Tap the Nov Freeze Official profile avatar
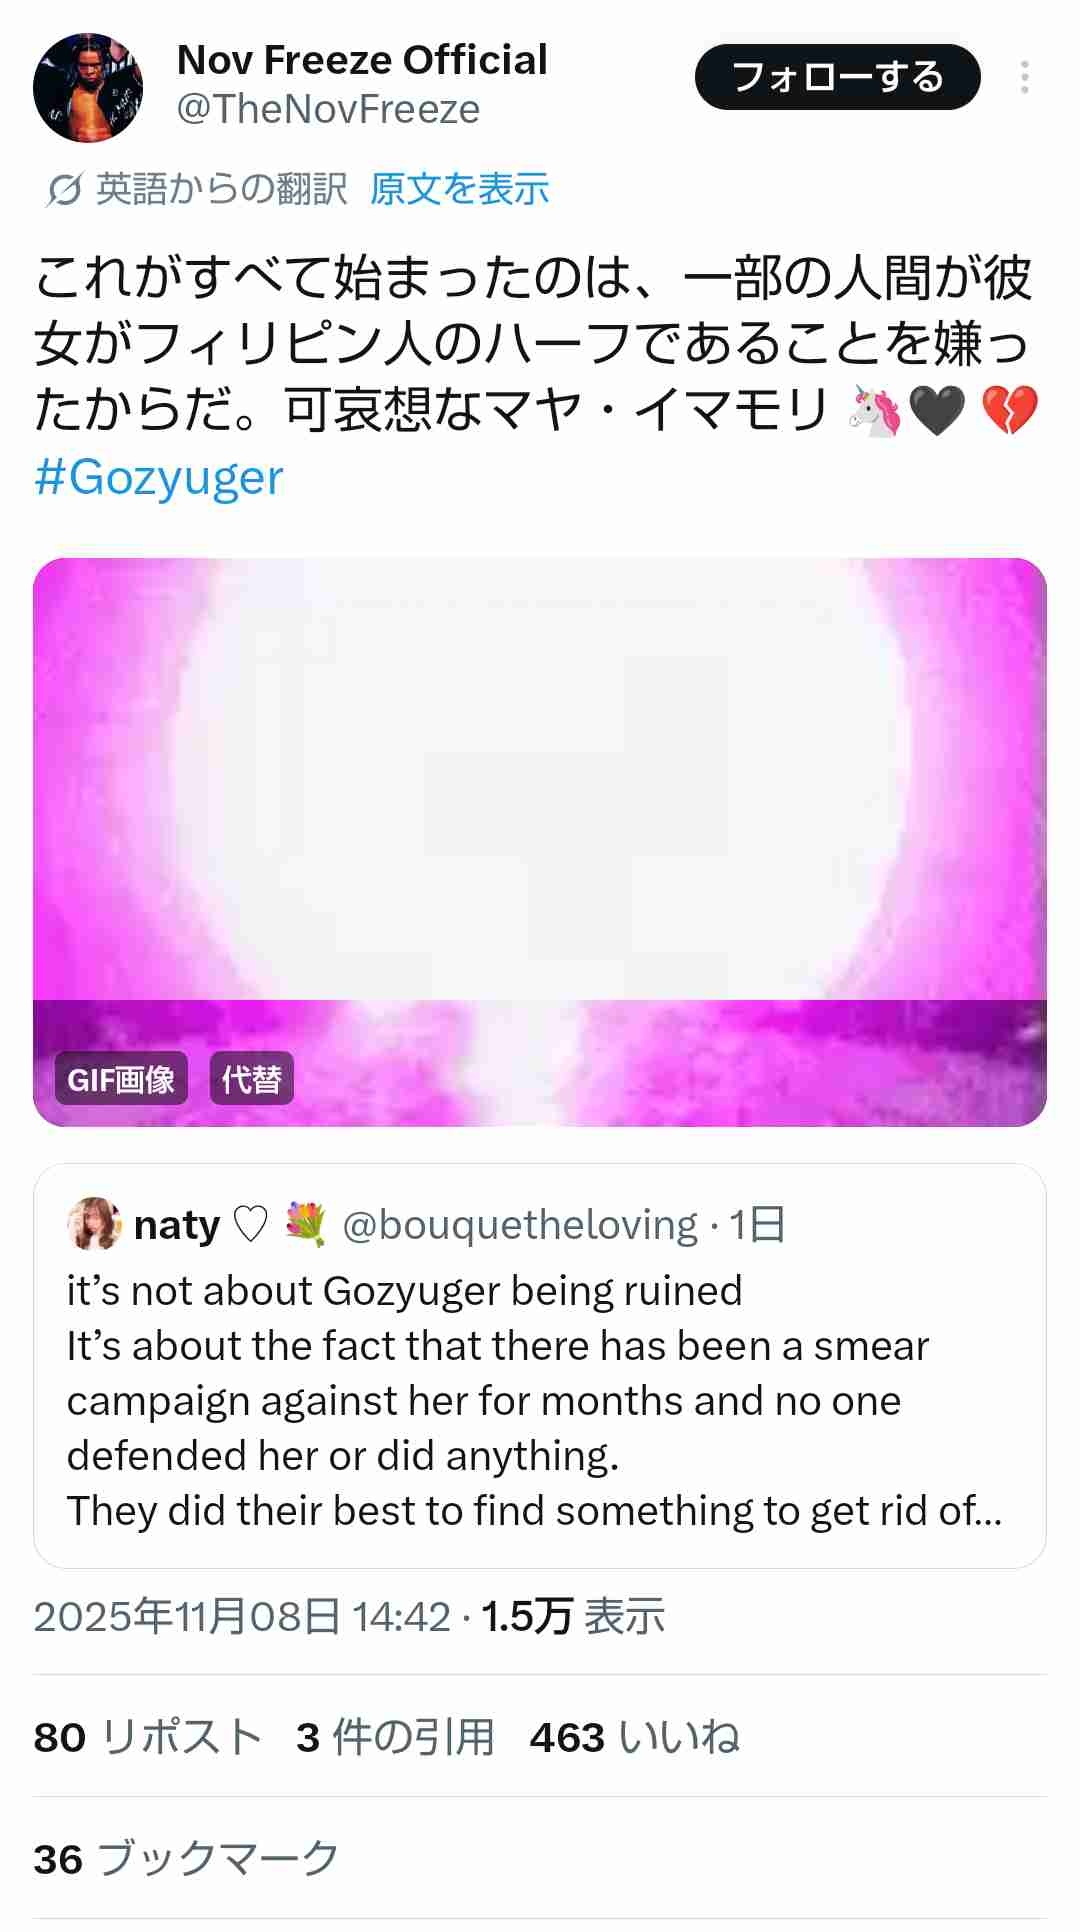 [x=88, y=88]
